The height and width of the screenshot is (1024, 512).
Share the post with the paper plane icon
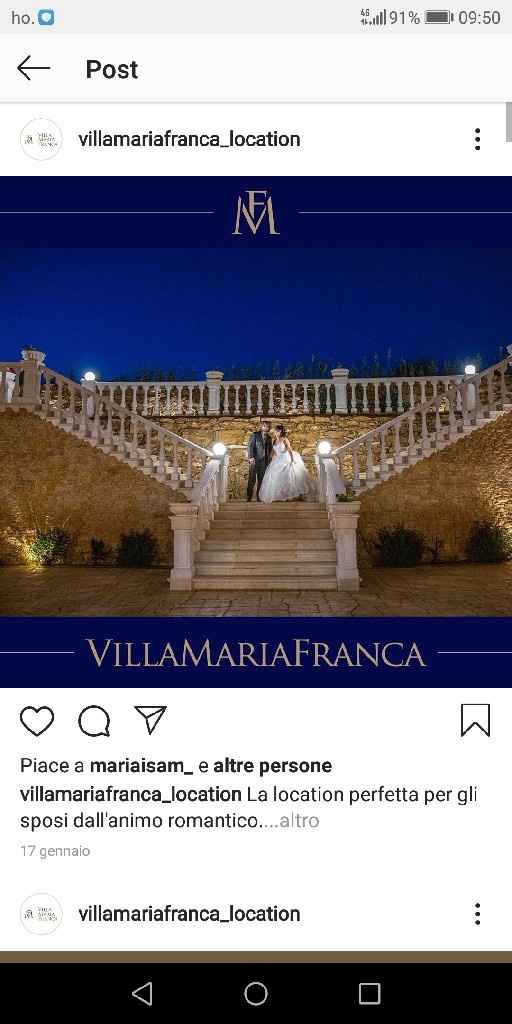[x=150, y=720]
